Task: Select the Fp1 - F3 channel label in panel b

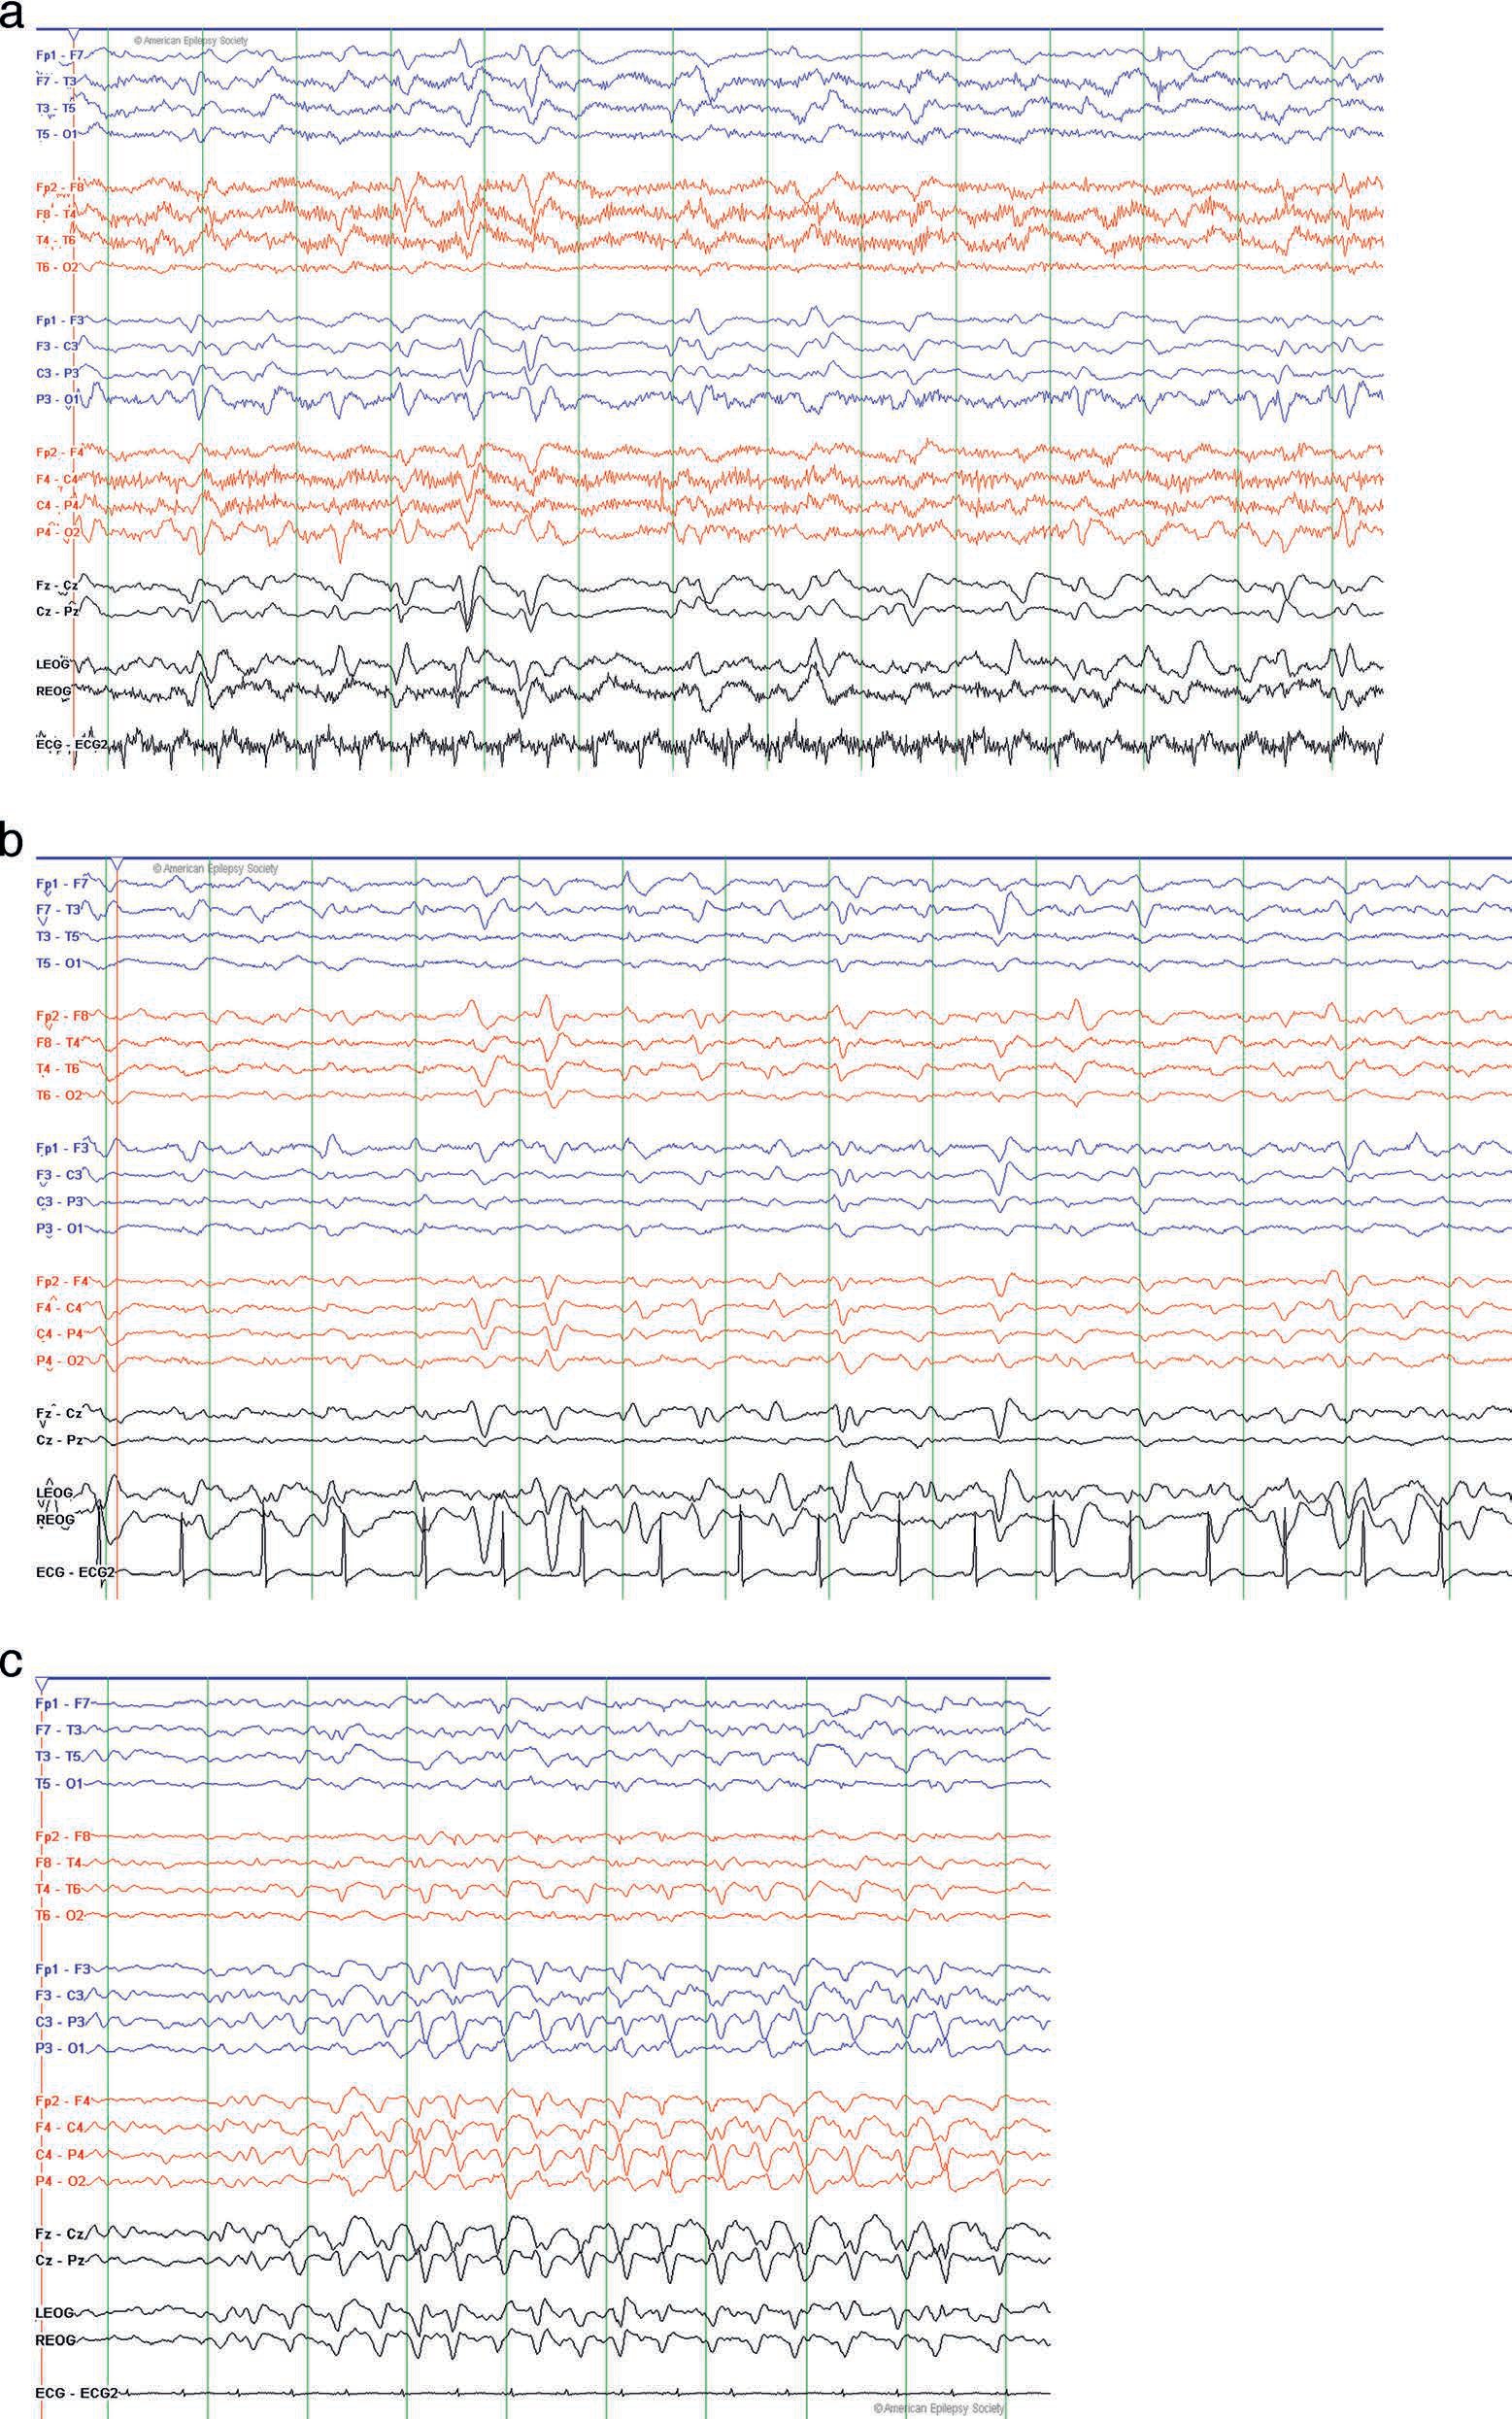Action: 62,1148
